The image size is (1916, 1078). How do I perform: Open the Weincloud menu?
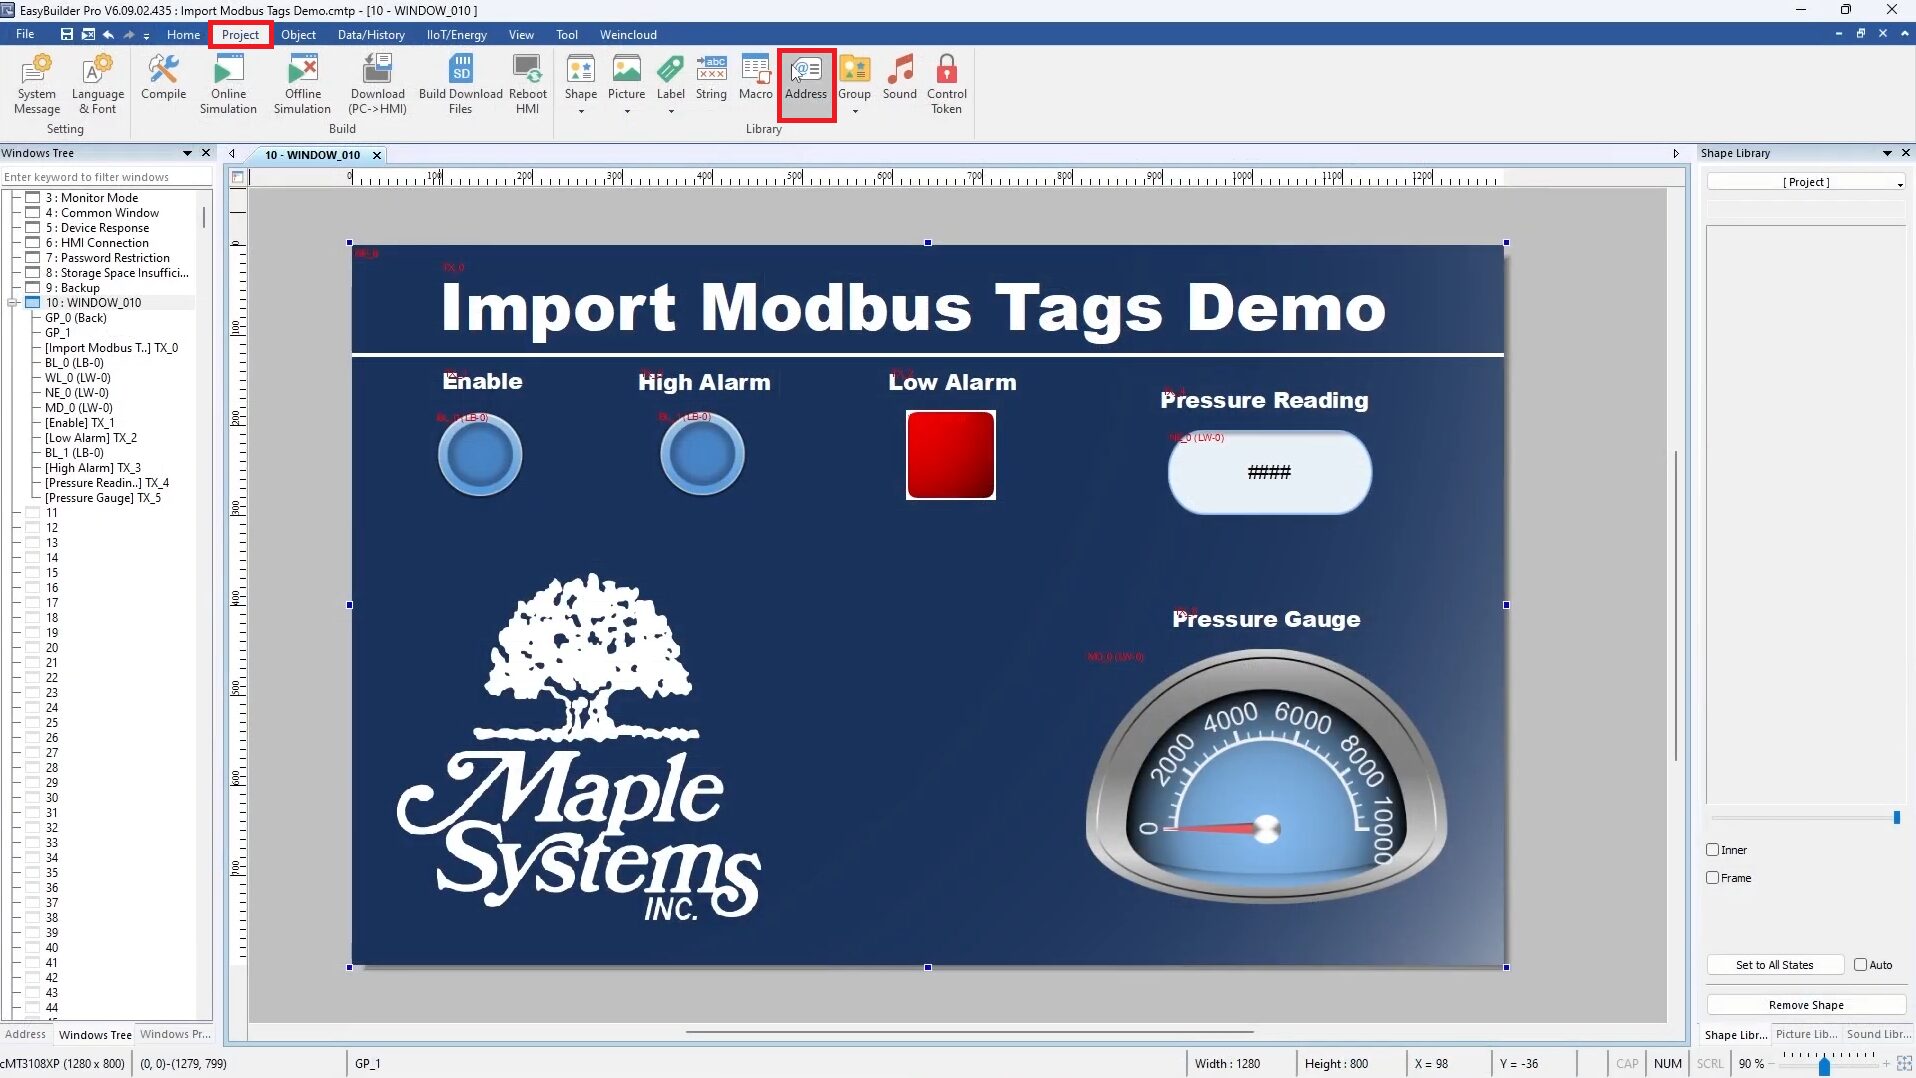pyautogui.click(x=628, y=34)
